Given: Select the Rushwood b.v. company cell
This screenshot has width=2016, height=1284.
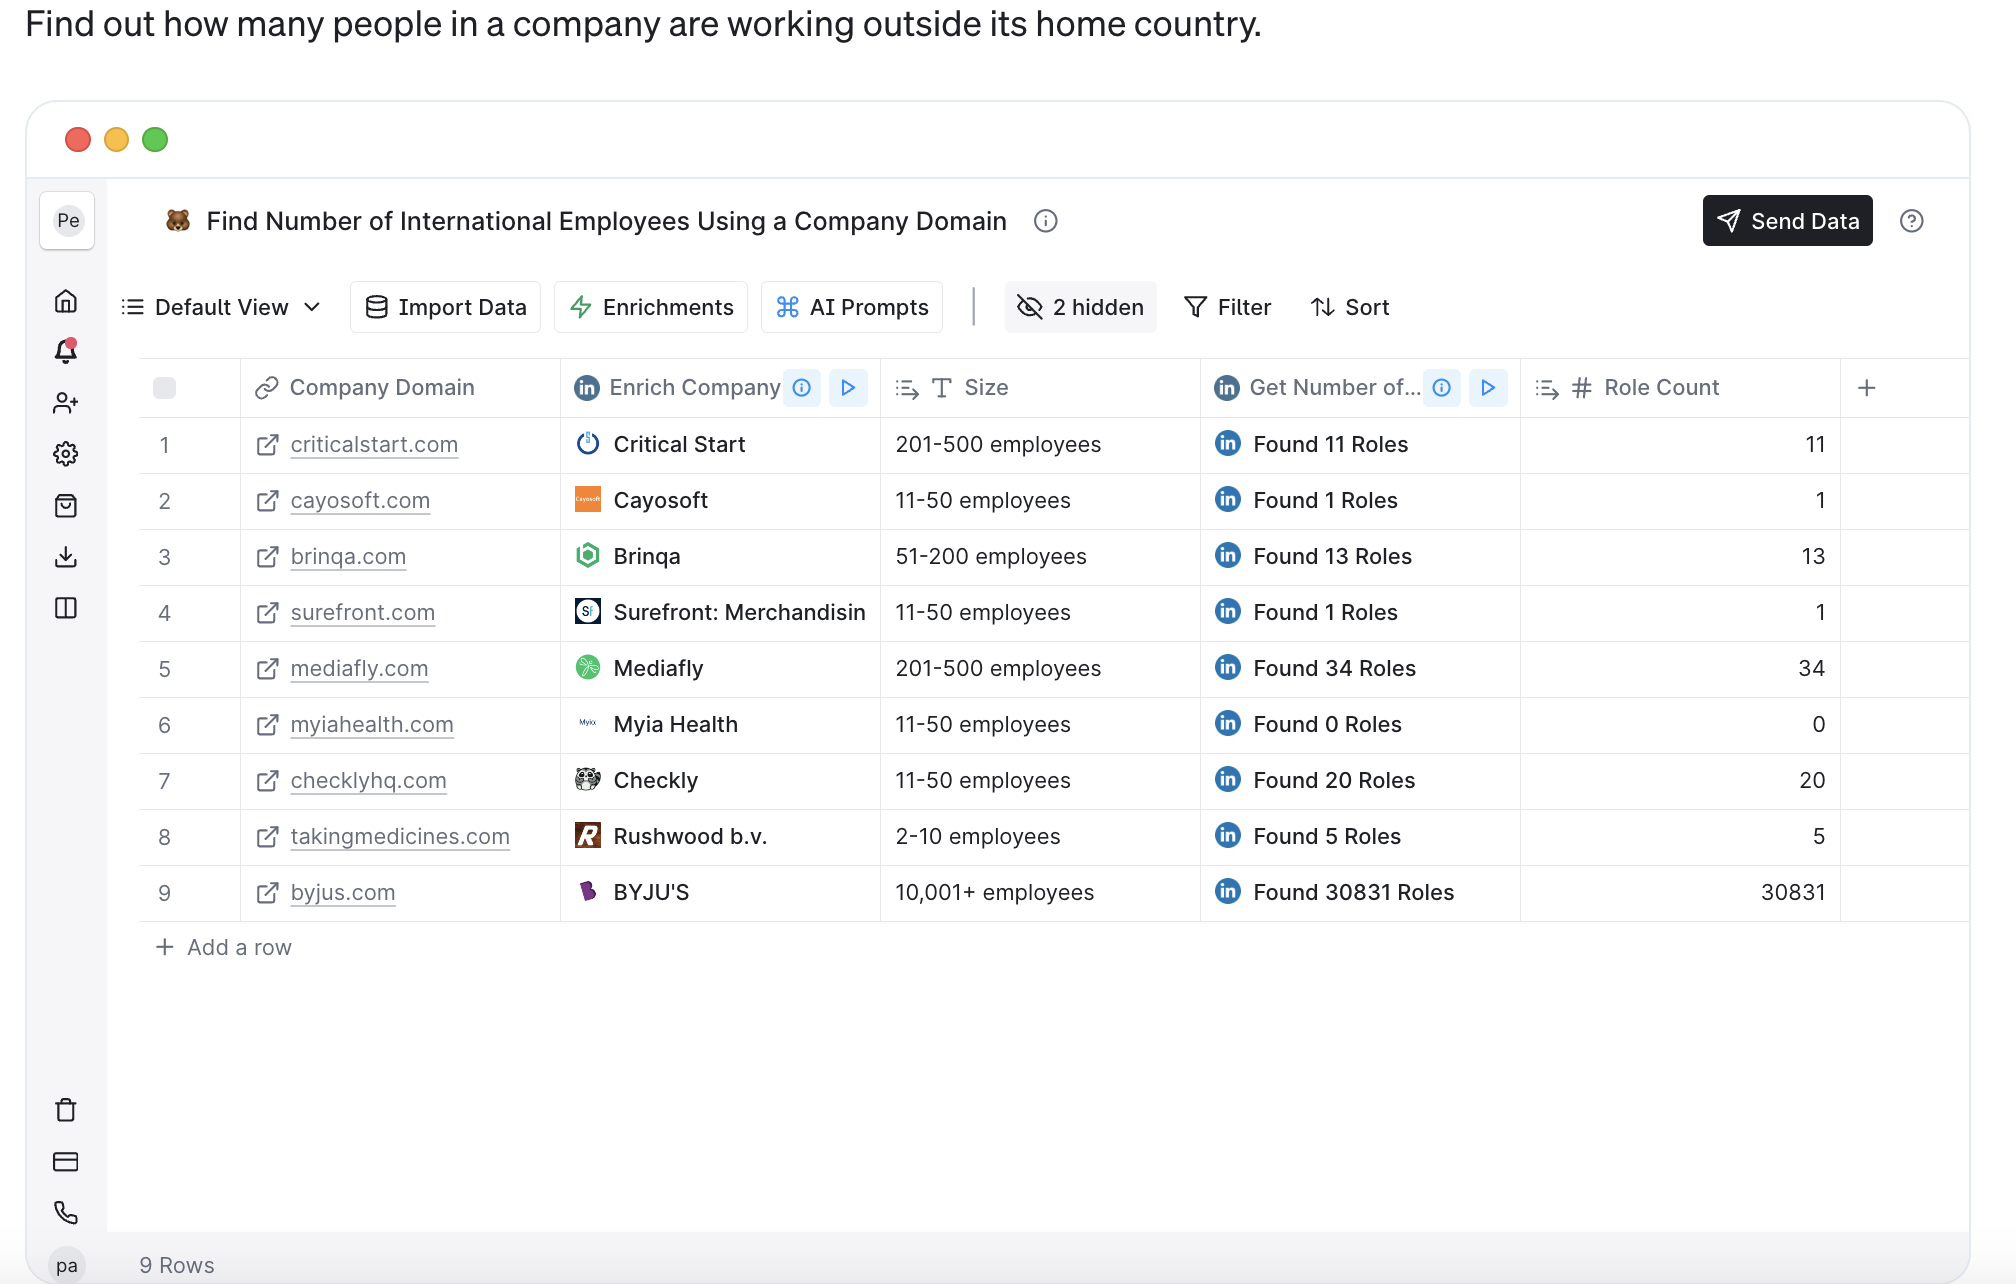Looking at the screenshot, I should click(720, 837).
